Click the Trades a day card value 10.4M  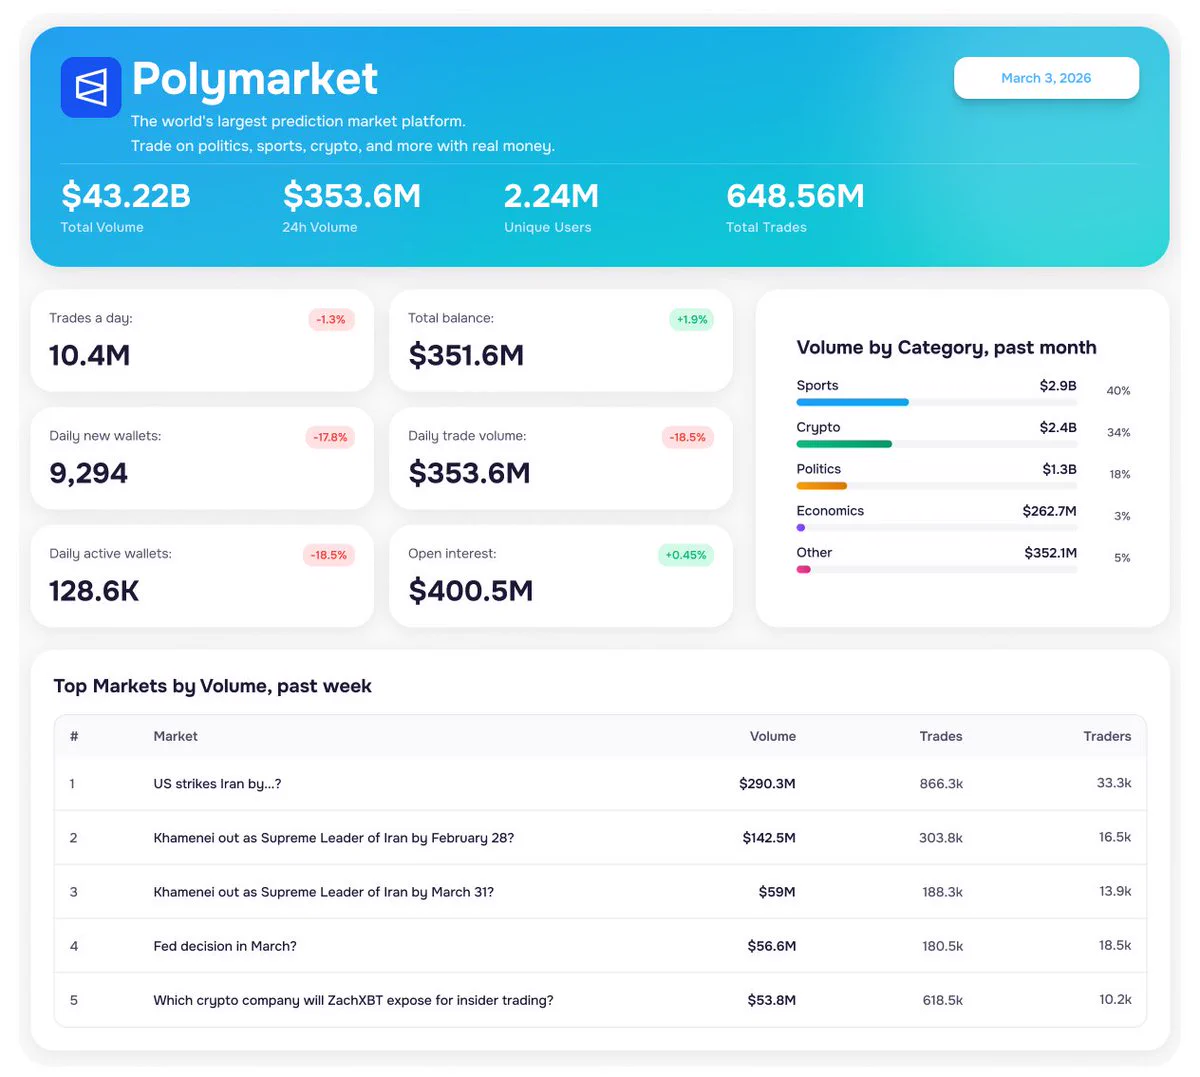pyautogui.click(x=90, y=356)
